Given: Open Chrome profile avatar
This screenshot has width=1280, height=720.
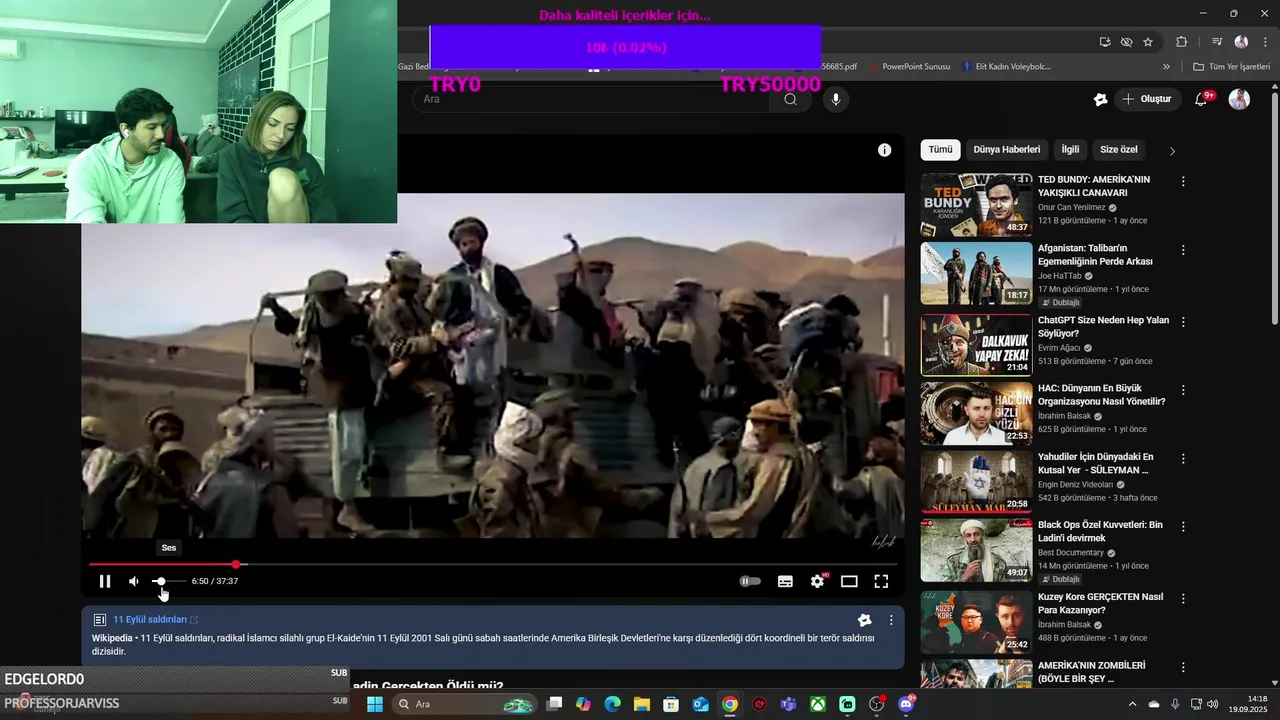Looking at the screenshot, I should coord(1241,42).
